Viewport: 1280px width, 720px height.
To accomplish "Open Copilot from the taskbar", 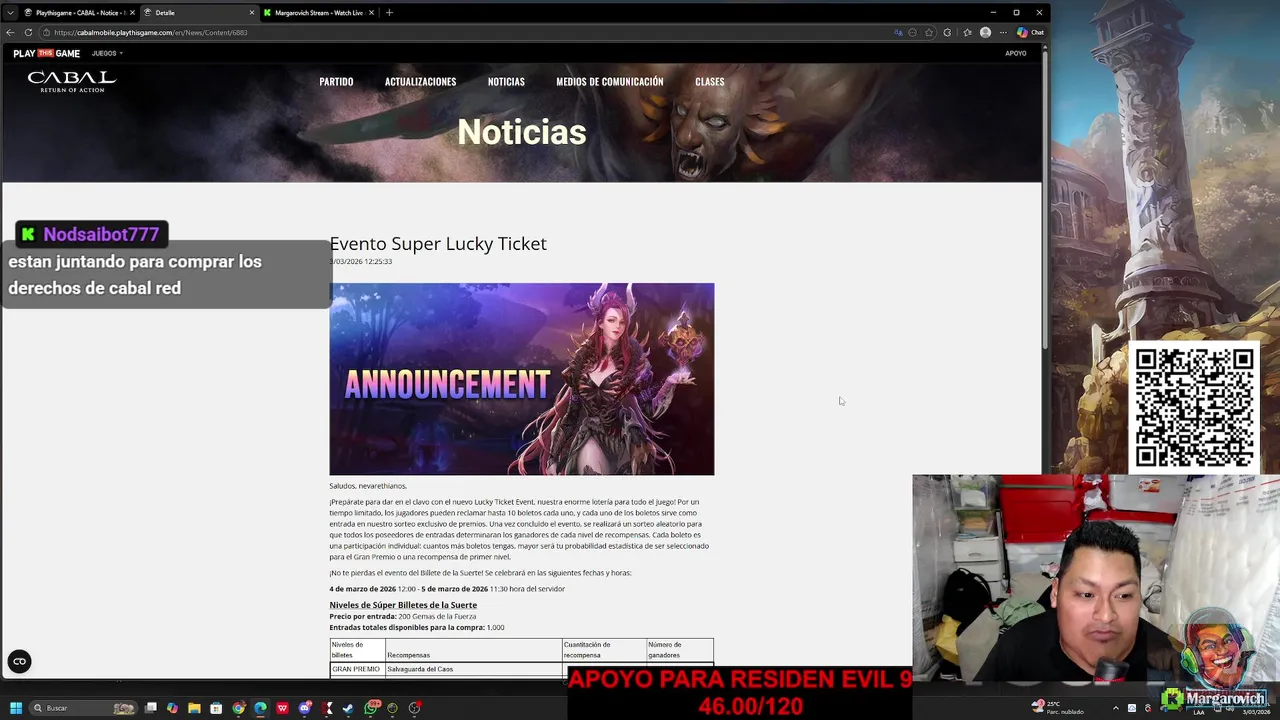I will pos(173,708).
